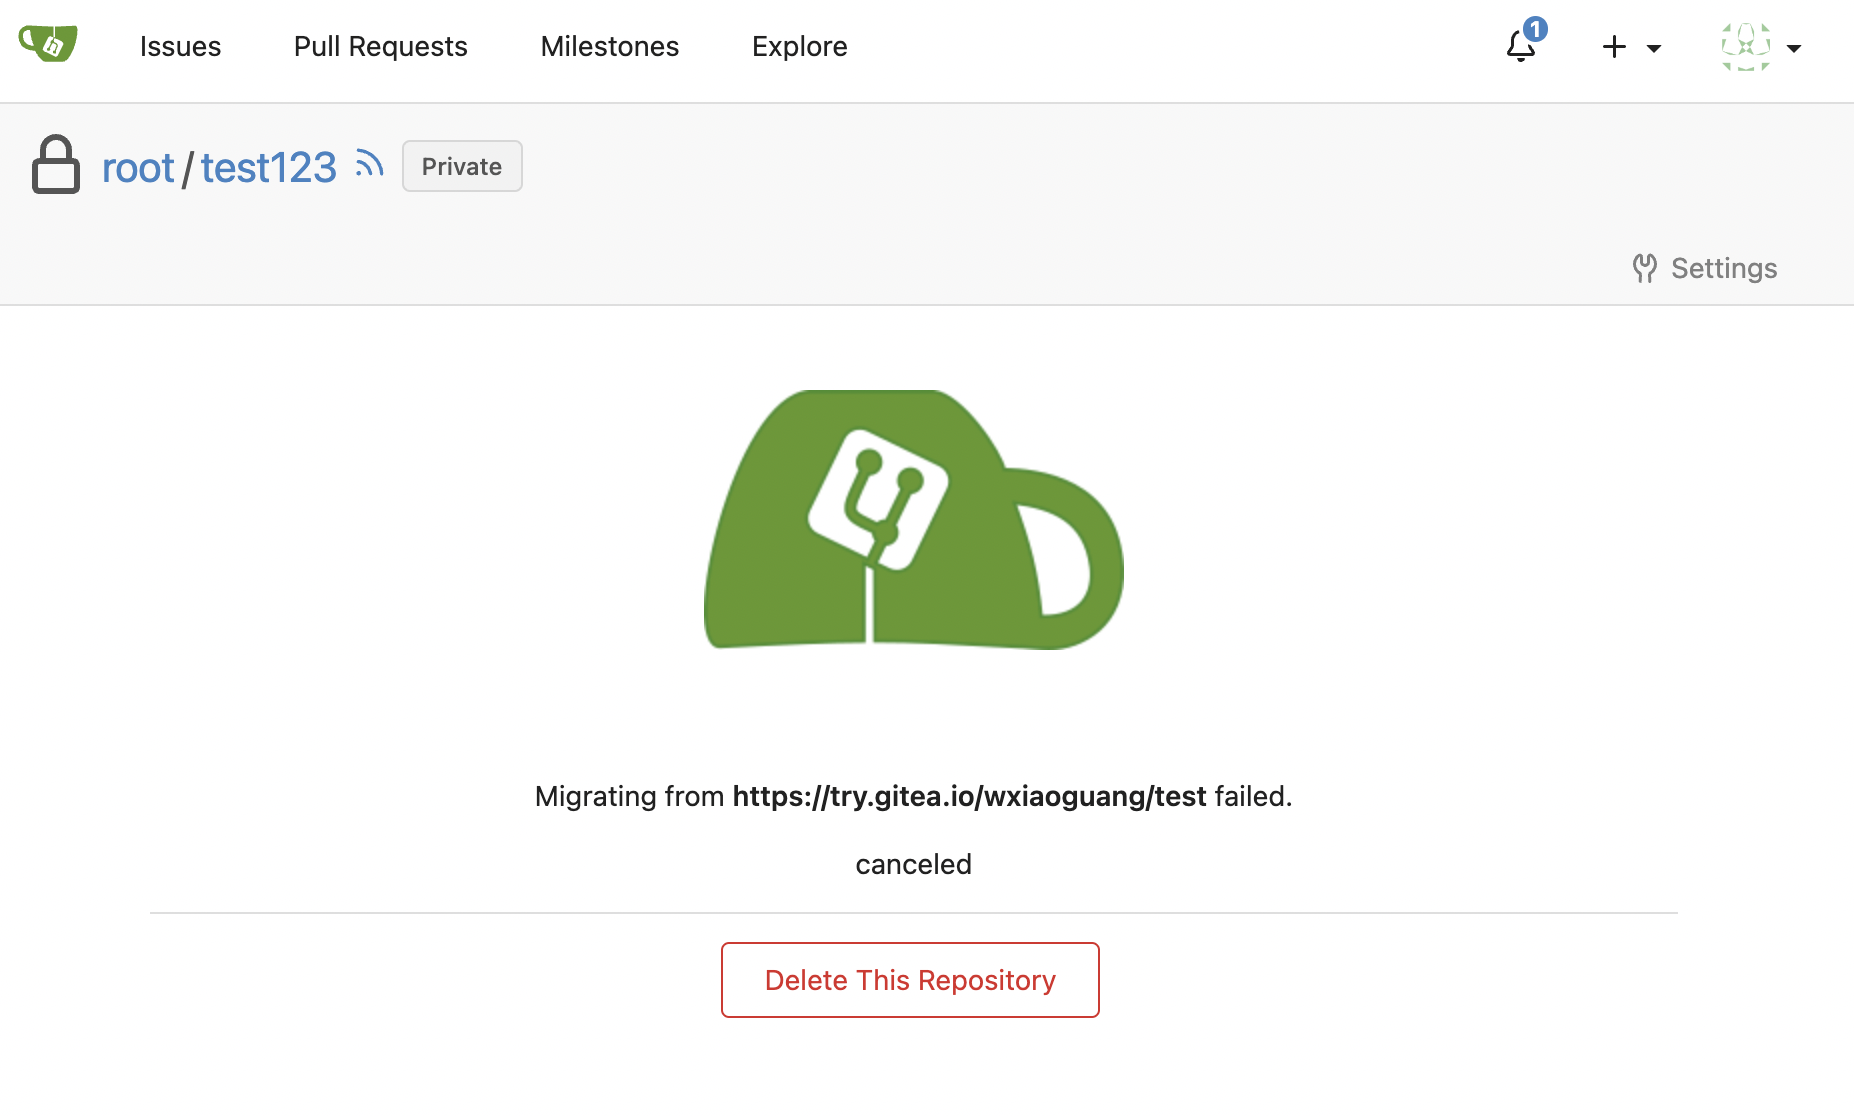Click the Private label badge
The image size is (1854, 1116).
coord(462,166)
